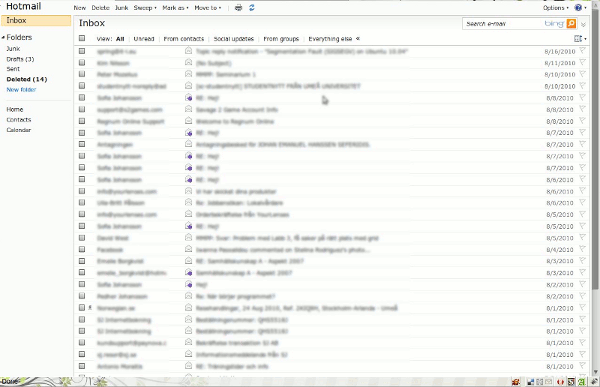The image size is (600, 387).
Task: Expand the Mark as dropdown
Action: [x=175, y=8]
